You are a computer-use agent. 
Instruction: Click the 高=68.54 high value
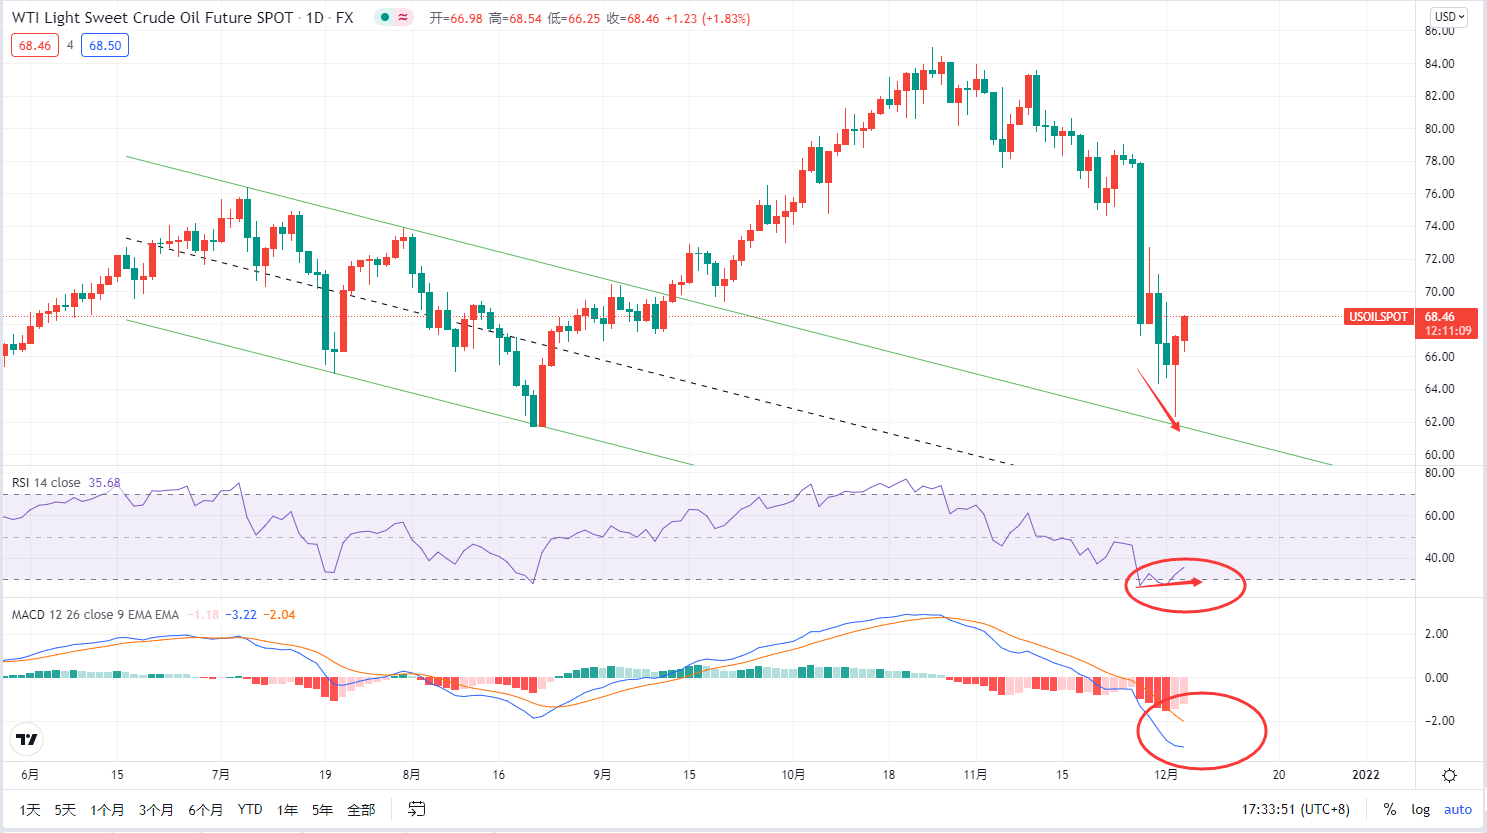(x=515, y=18)
